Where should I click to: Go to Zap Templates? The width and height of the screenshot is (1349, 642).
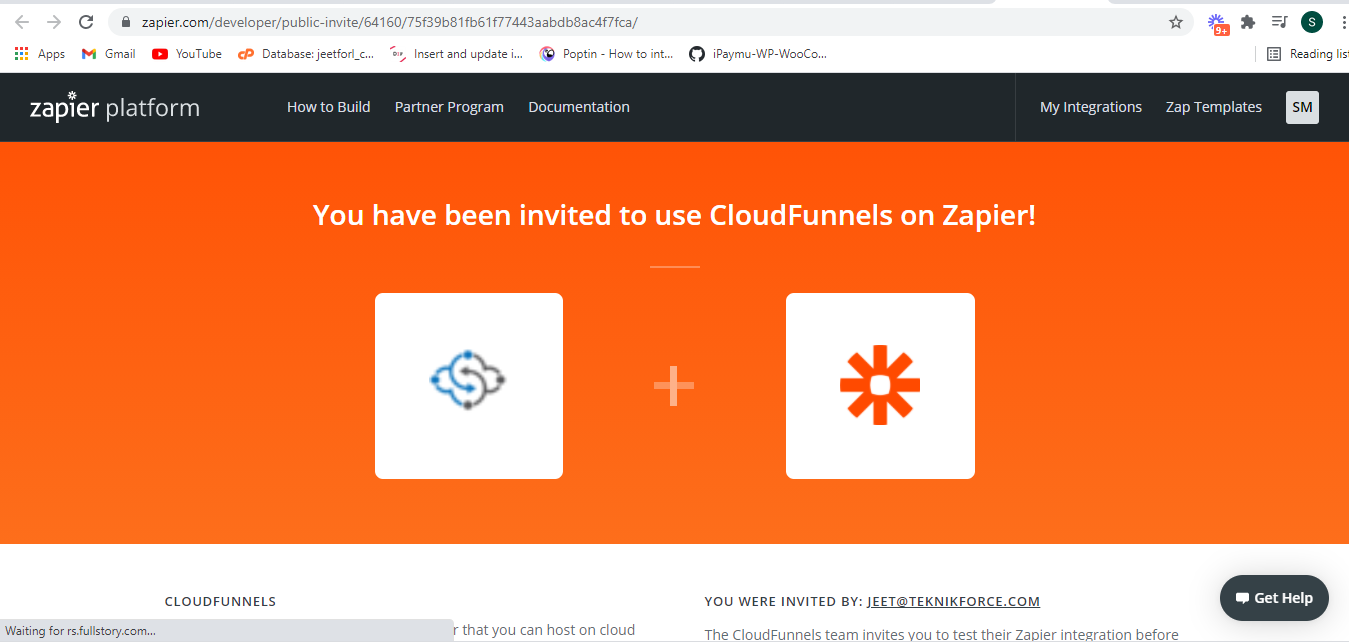pos(1214,107)
